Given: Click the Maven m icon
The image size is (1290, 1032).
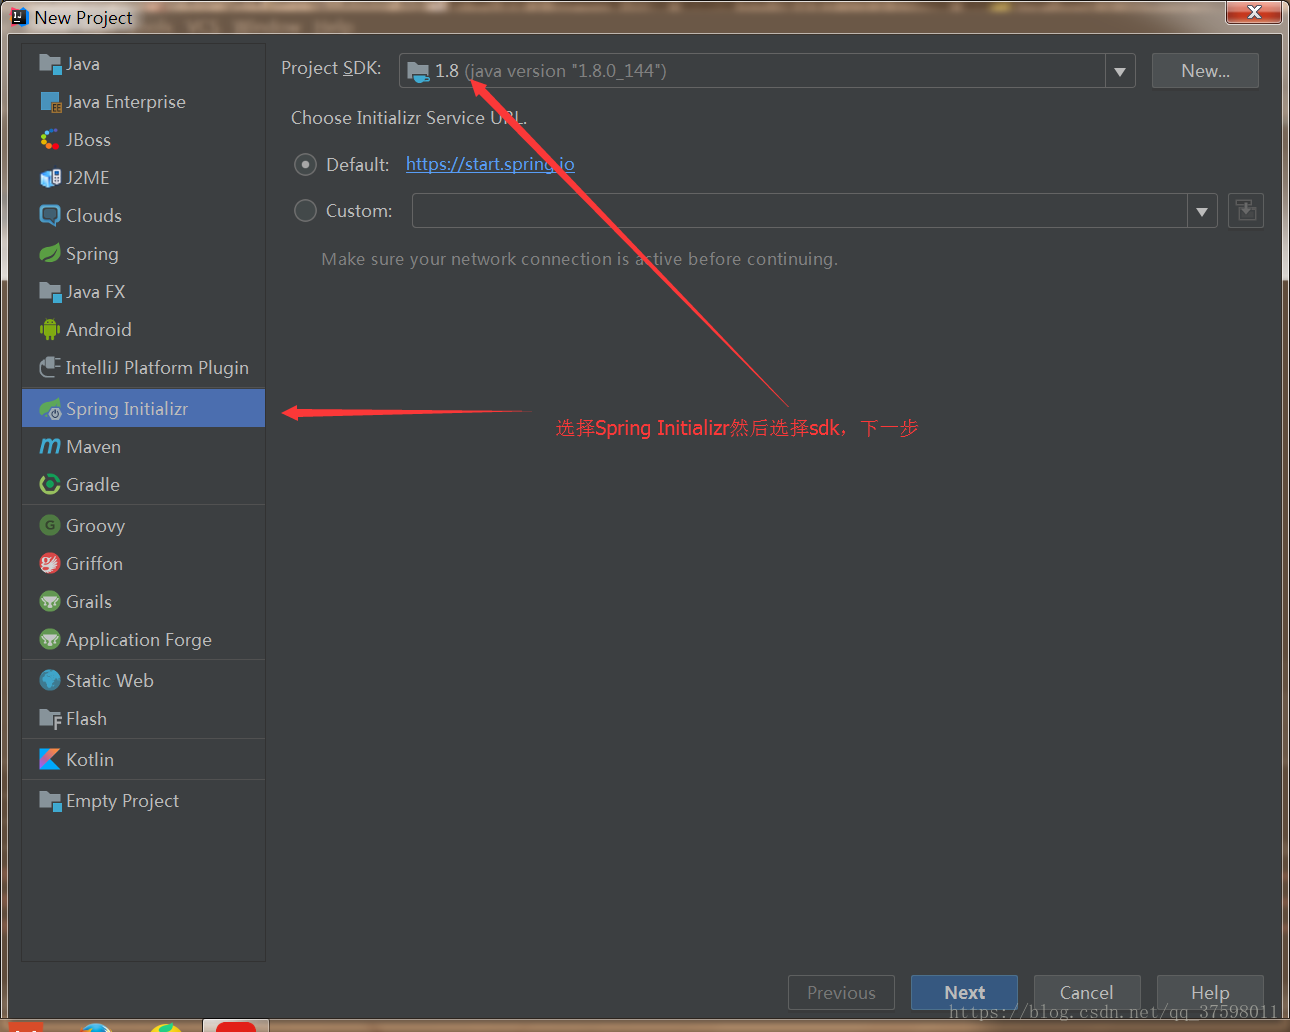Looking at the screenshot, I should 50,447.
